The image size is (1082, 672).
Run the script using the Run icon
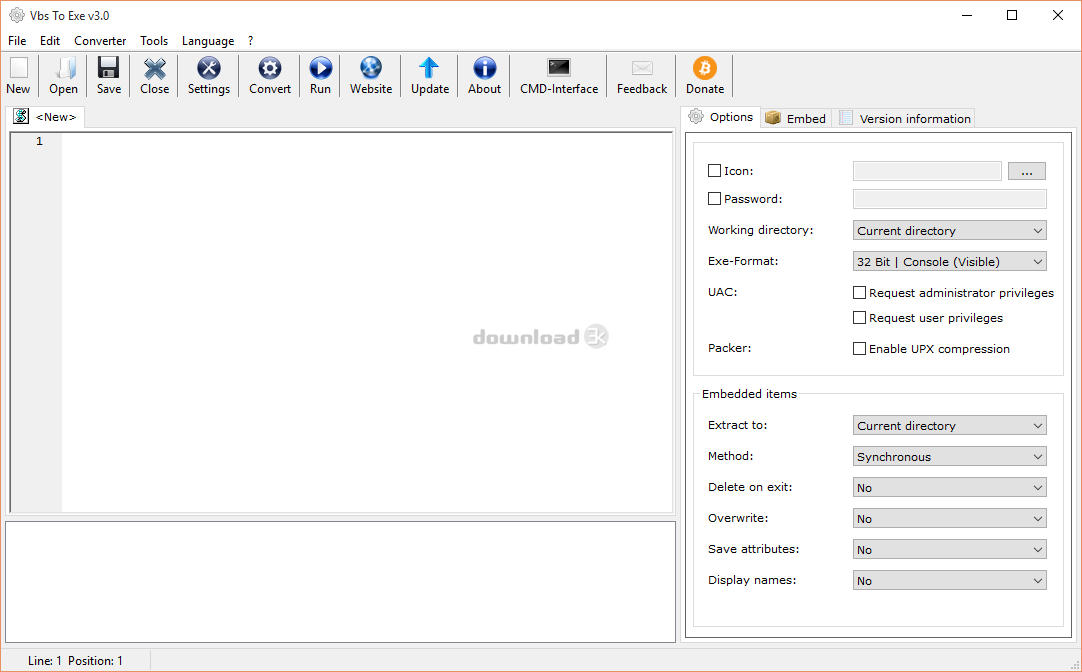320,75
